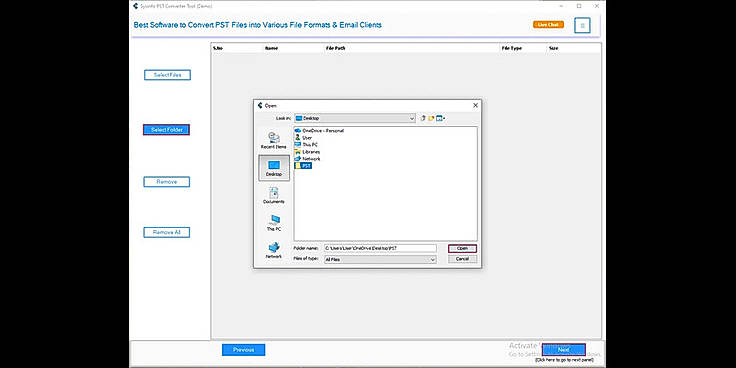
Task: Click the Name column header
Action: [x=271, y=48]
